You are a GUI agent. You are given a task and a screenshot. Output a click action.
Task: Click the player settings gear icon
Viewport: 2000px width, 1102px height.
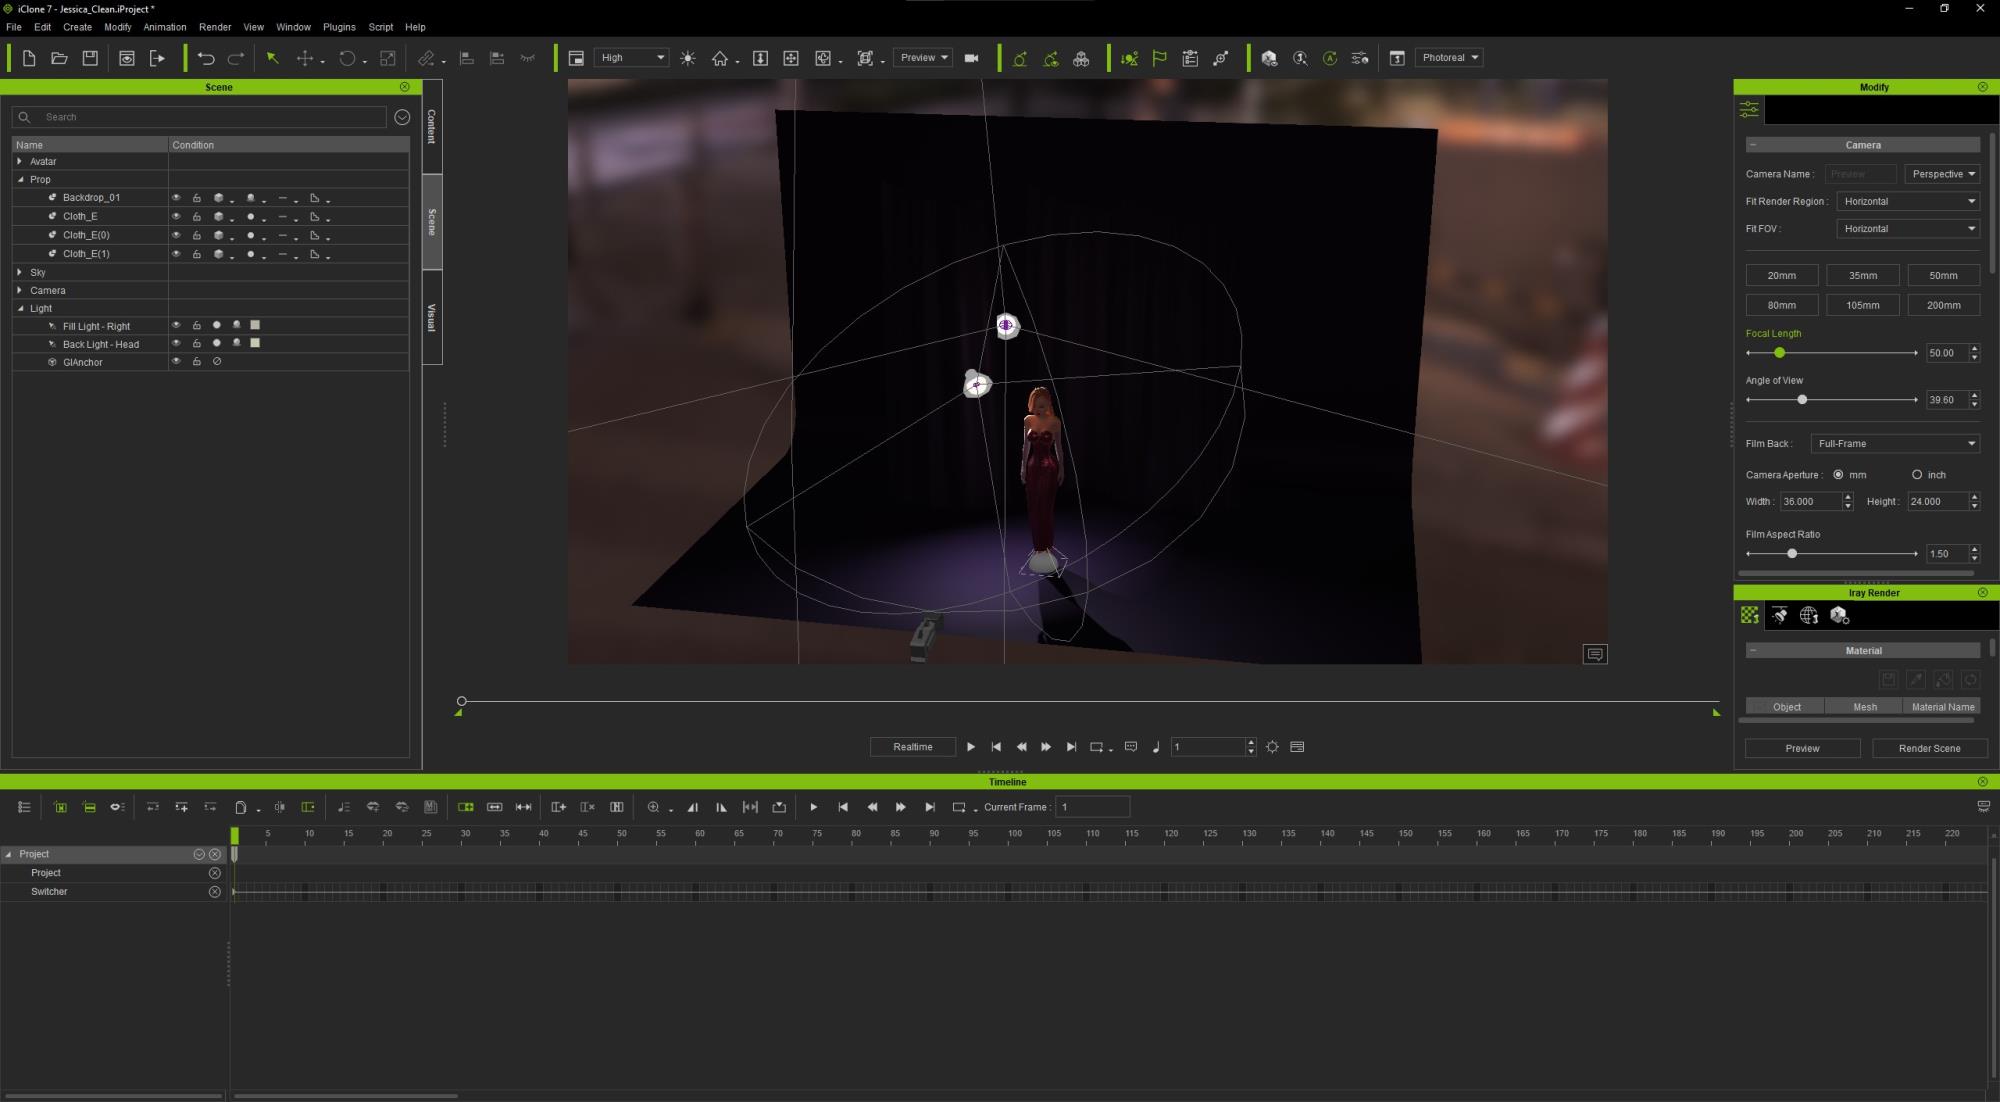(1272, 747)
